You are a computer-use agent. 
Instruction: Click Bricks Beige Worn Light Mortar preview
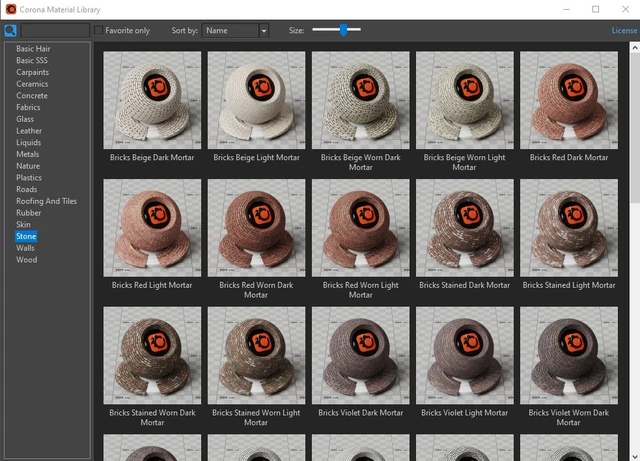pos(464,100)
